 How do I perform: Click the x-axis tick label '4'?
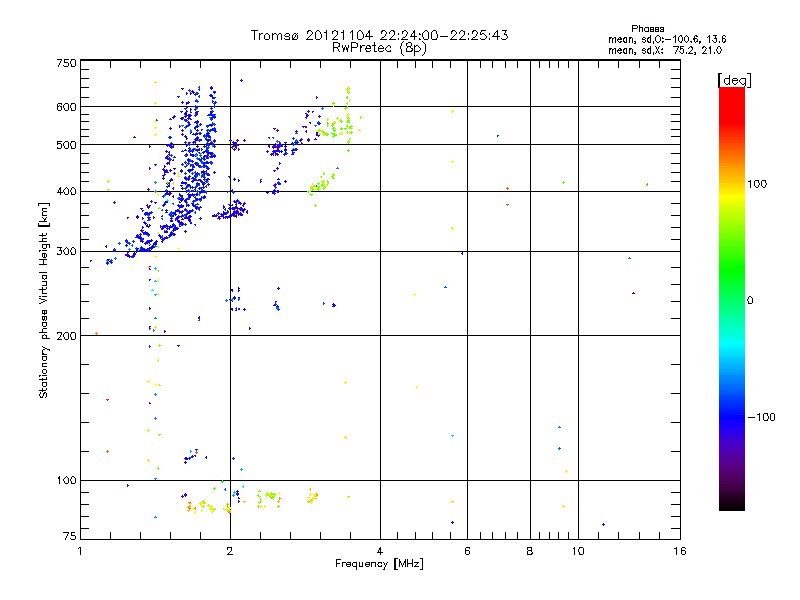coord(380,551)
